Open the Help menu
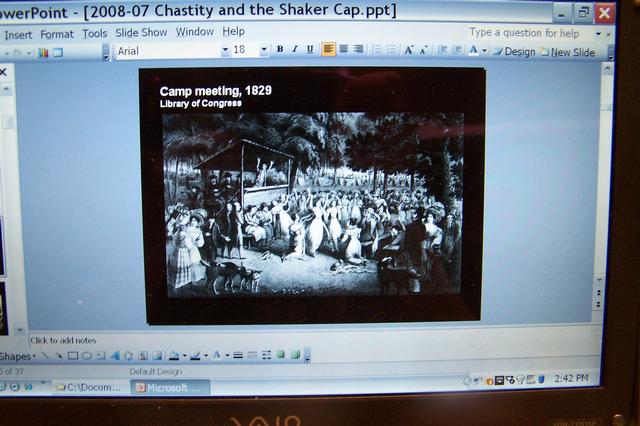The width and height of the screenshot is (640, 426). pos(233,31)
